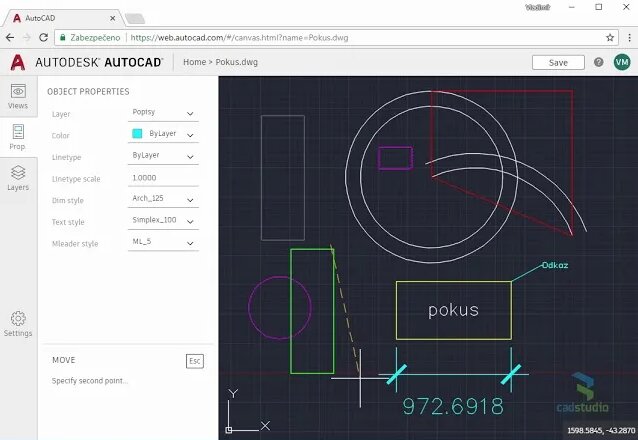Expand the Color dropdown showing ByLayer
The width and height of the screenshot is (638, 440).
[163, 134]
